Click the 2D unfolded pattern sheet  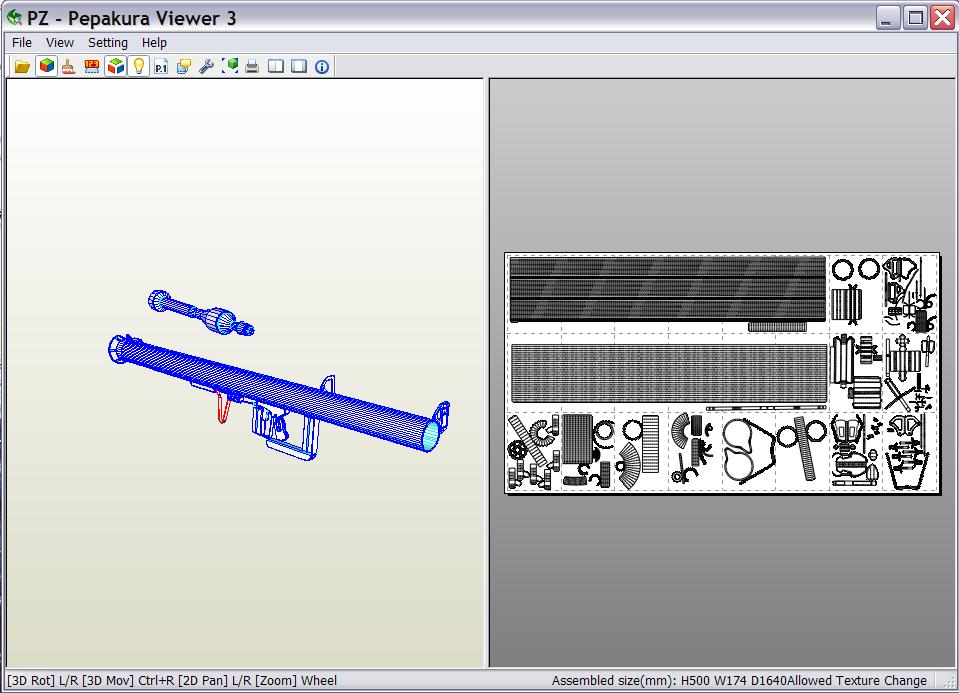coord(722,372)
